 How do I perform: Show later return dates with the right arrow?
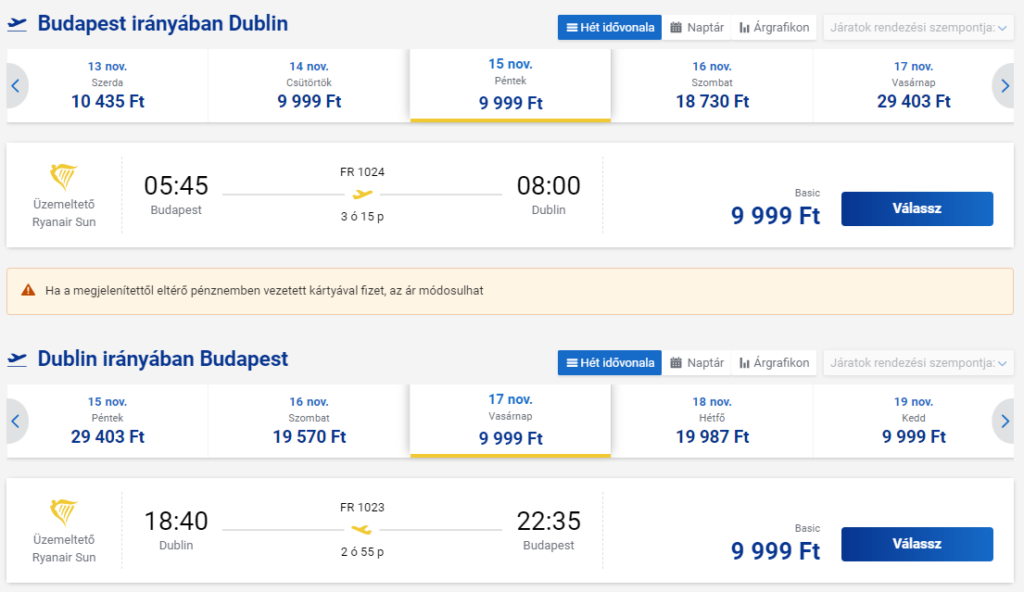coord(1004,421)
